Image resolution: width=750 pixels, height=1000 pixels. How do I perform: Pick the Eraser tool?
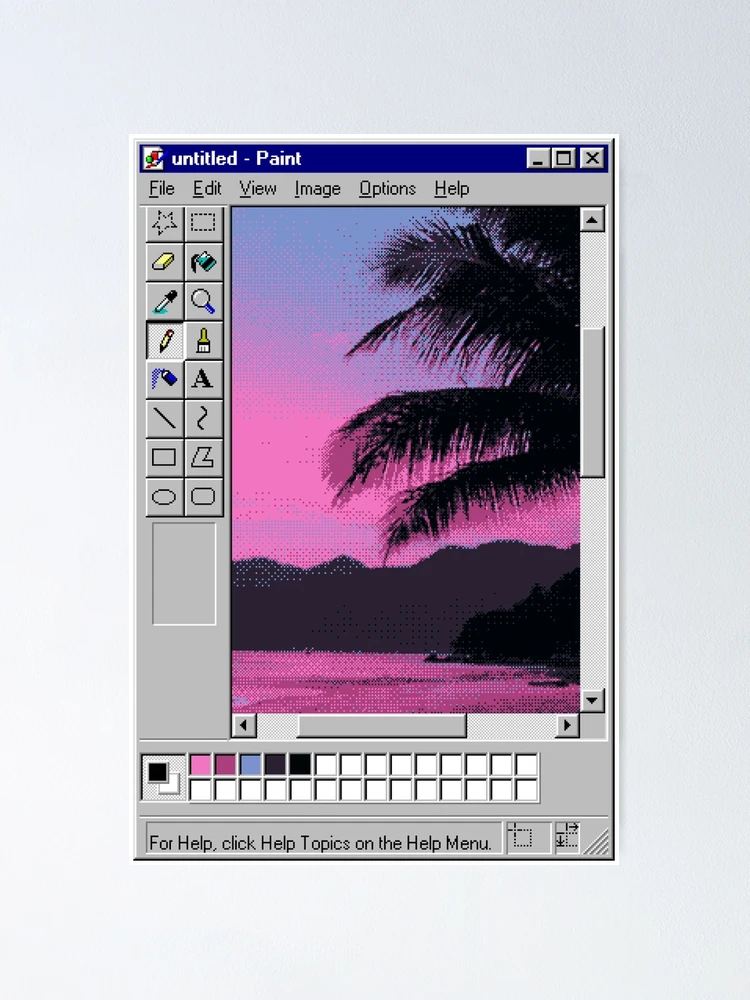pos(165,262)
